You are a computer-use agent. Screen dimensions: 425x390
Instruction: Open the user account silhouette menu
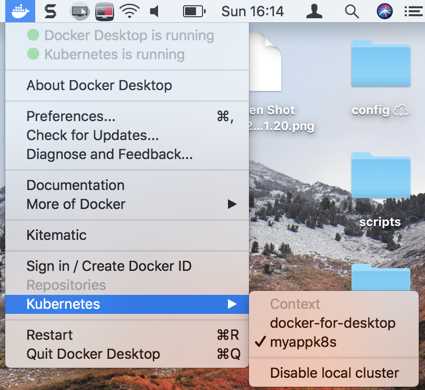pos(314,11)
